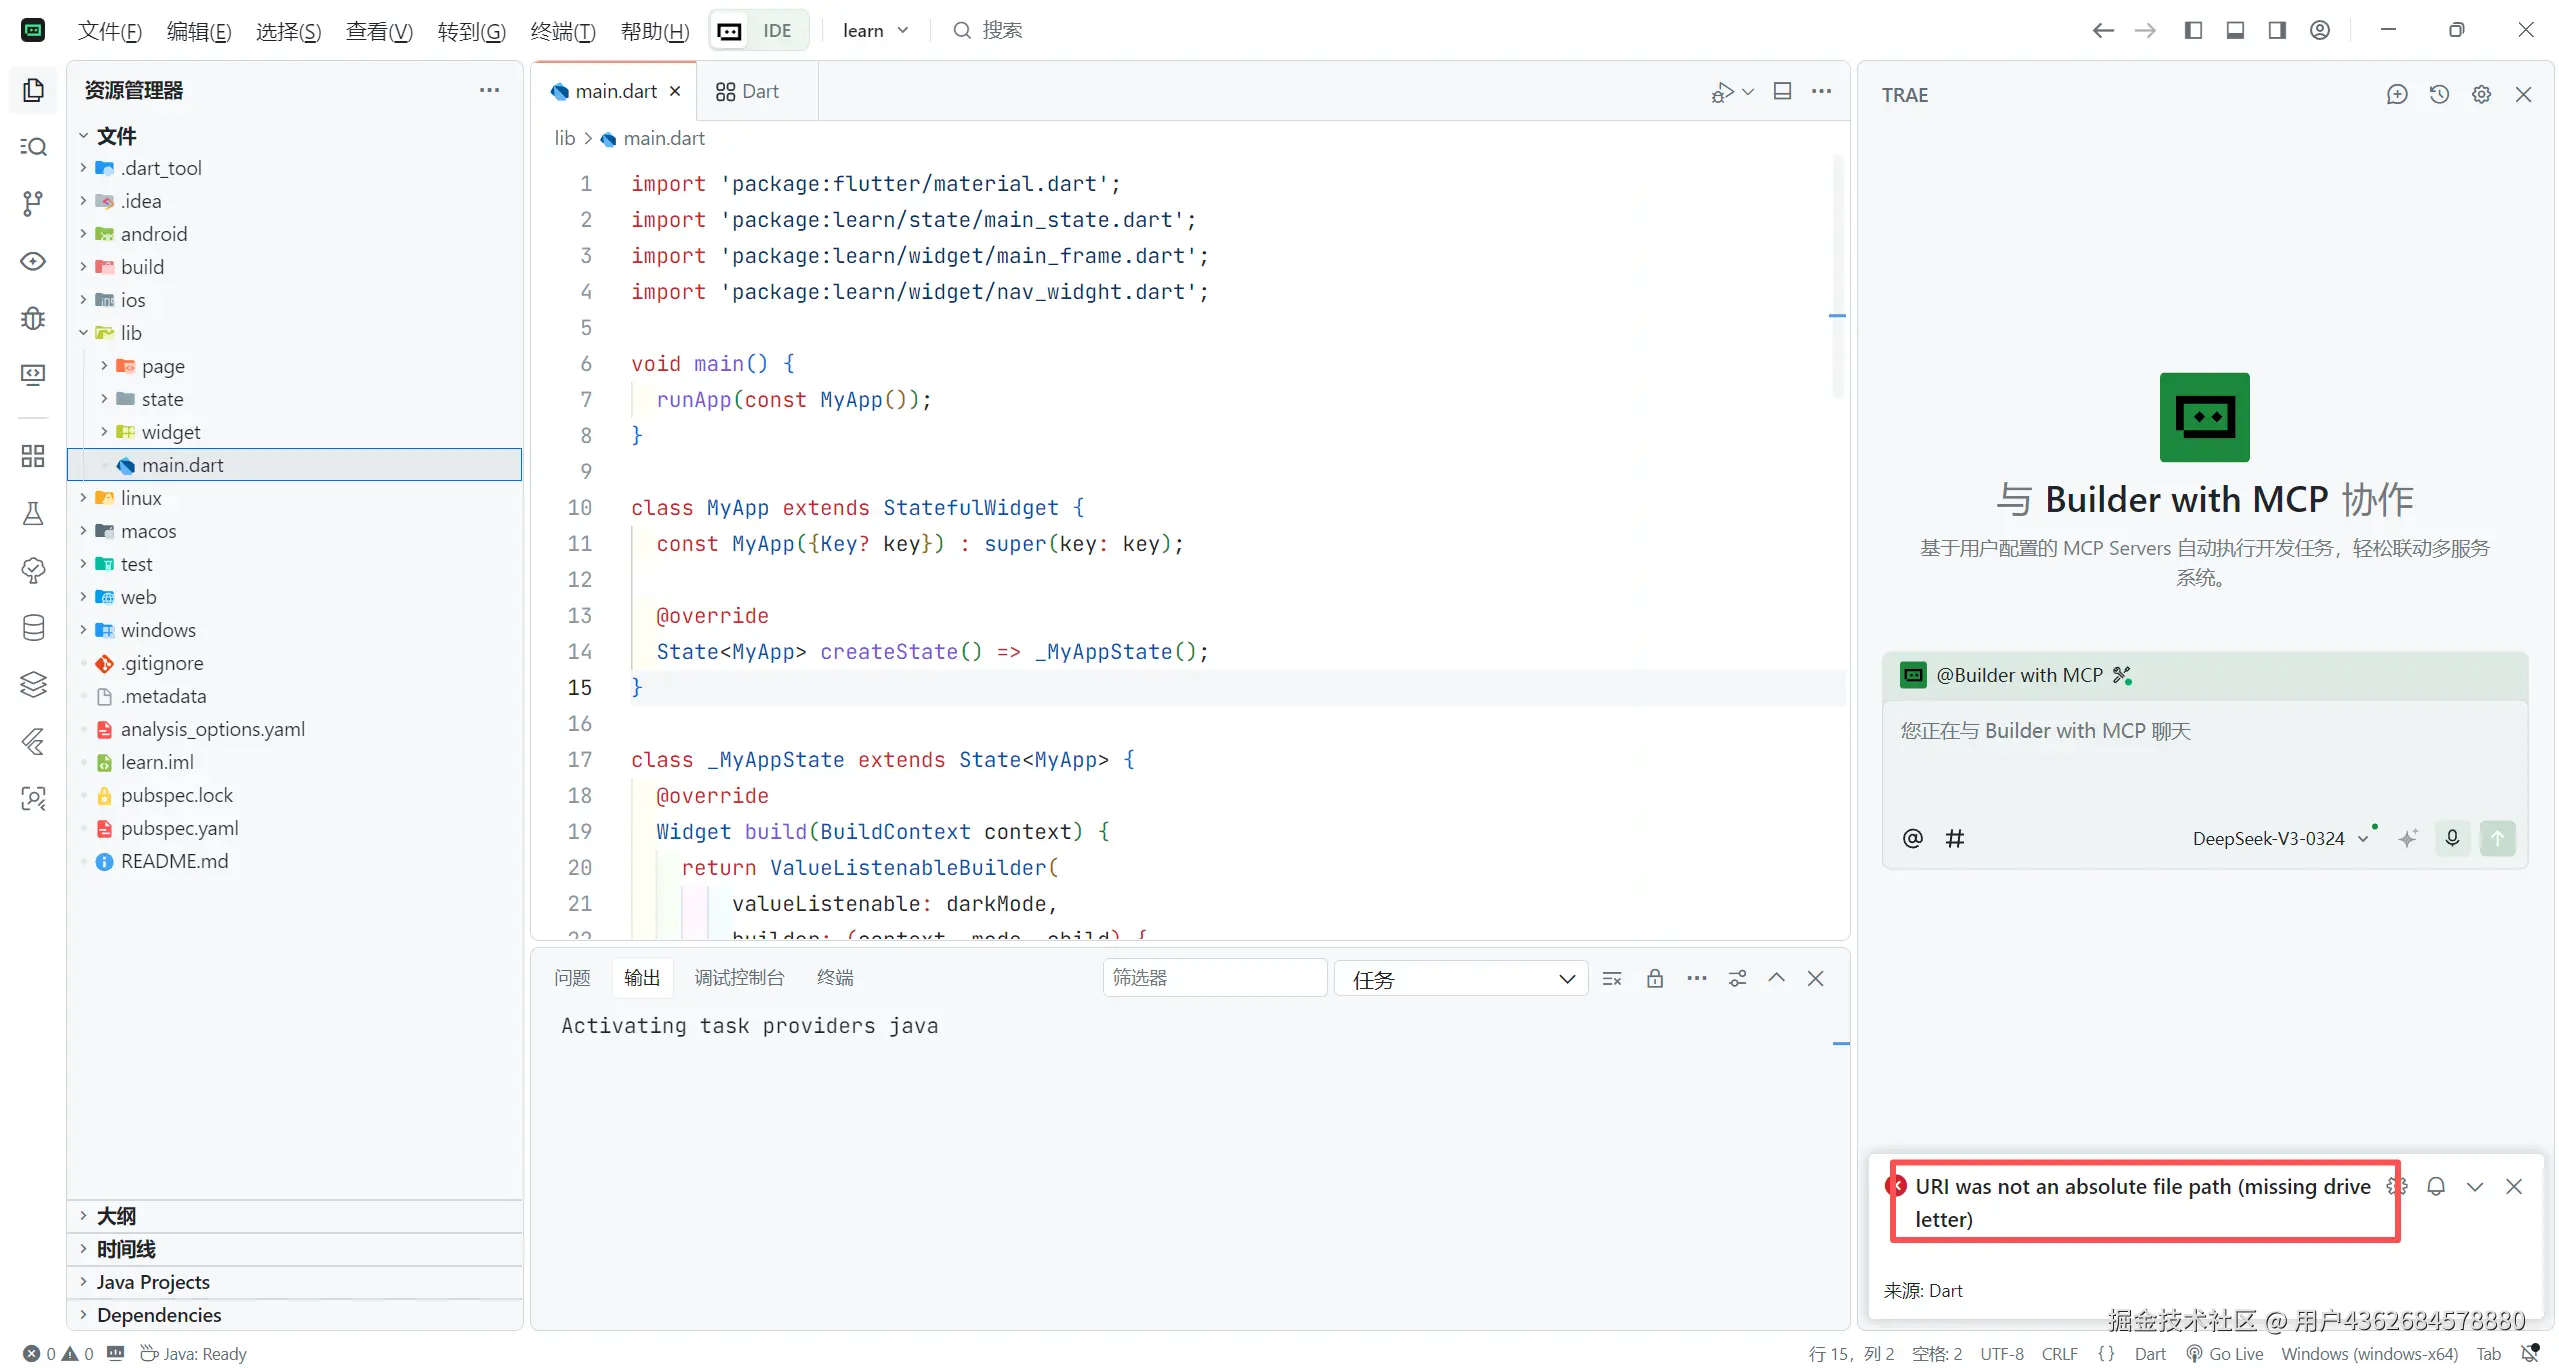Start a new chat in TRAE panel

coord(2396,94)
